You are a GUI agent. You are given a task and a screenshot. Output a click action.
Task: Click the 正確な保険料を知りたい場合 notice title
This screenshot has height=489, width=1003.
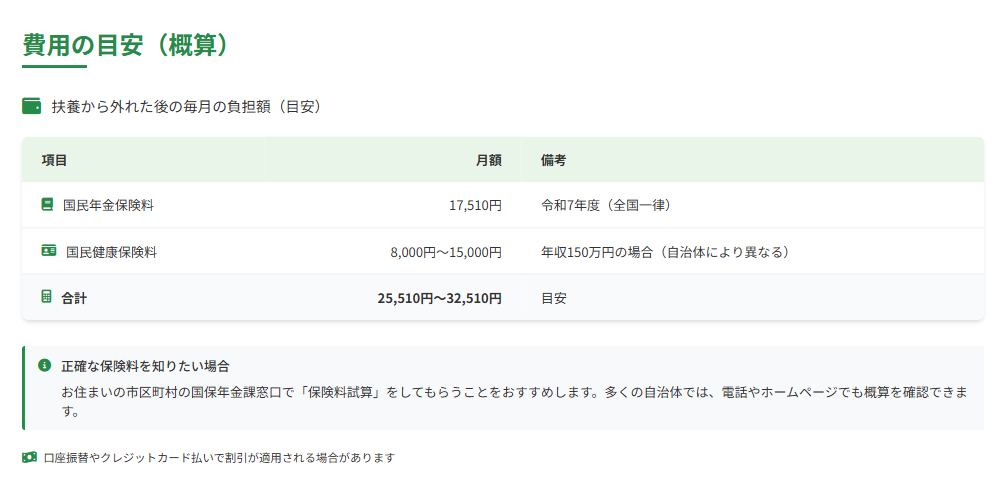tap(146, 366)
